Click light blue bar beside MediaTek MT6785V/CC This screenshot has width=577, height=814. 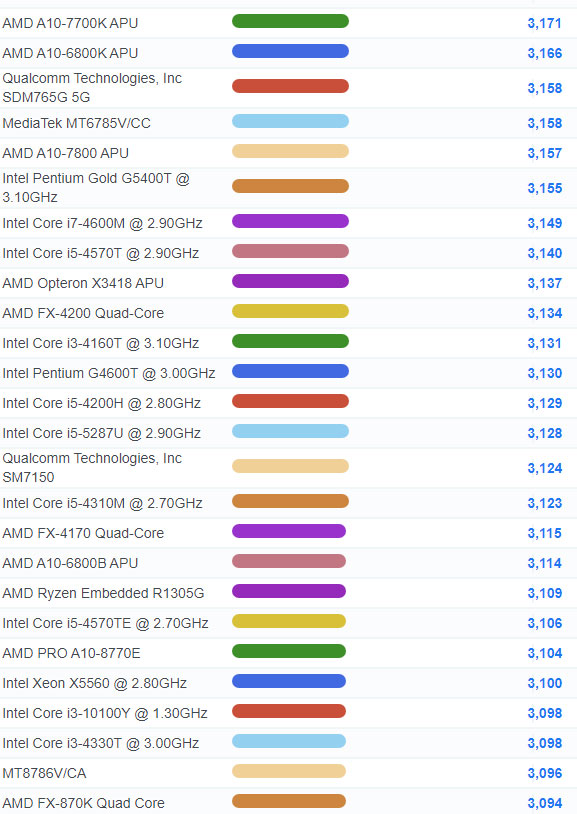coord(290,121)
